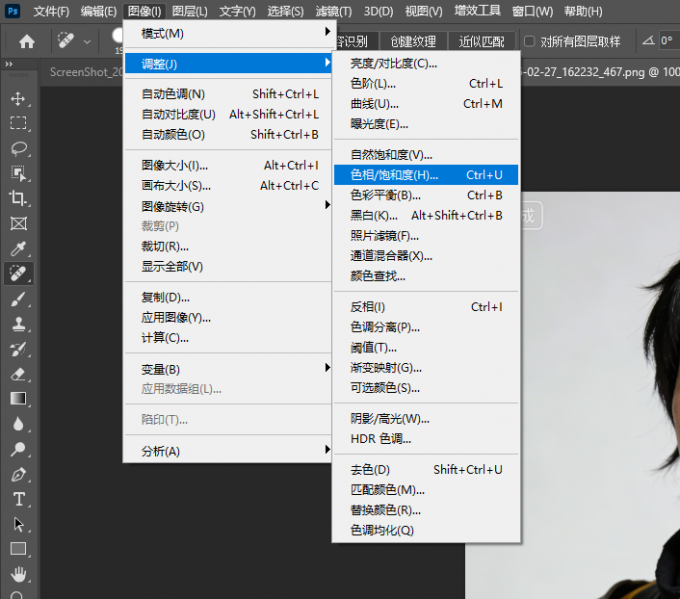Select the Clone Stamp tool
This screenshot has height=599, width=680.
tap(18, 324)
